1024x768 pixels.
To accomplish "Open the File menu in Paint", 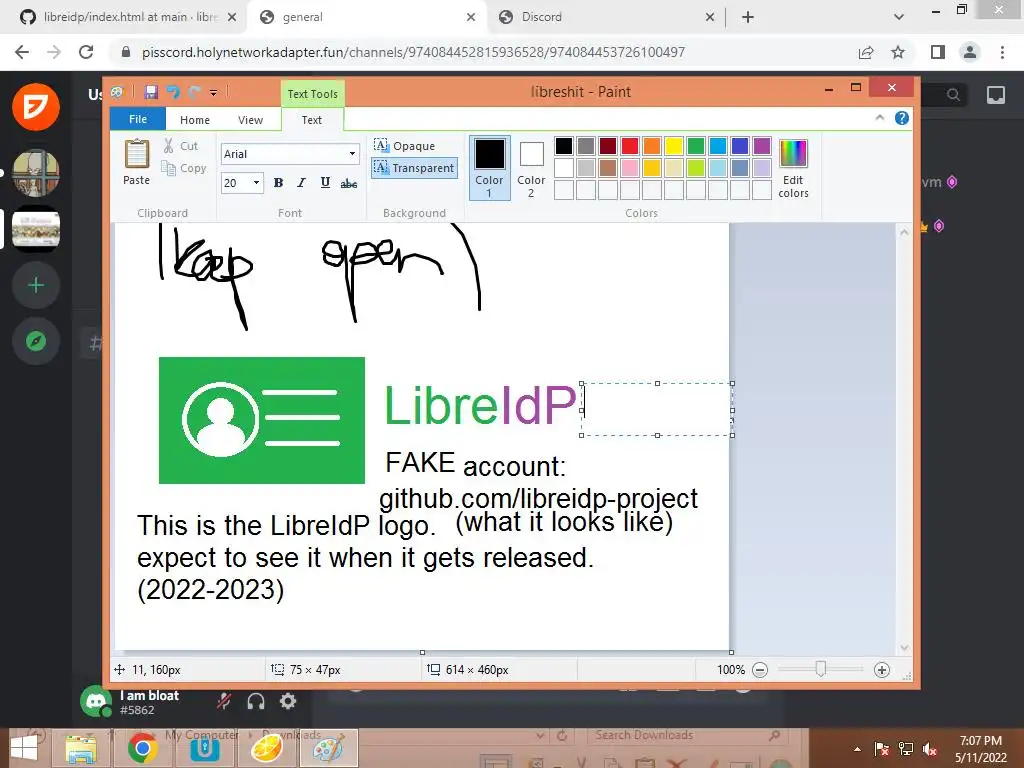I will (138, 119).
